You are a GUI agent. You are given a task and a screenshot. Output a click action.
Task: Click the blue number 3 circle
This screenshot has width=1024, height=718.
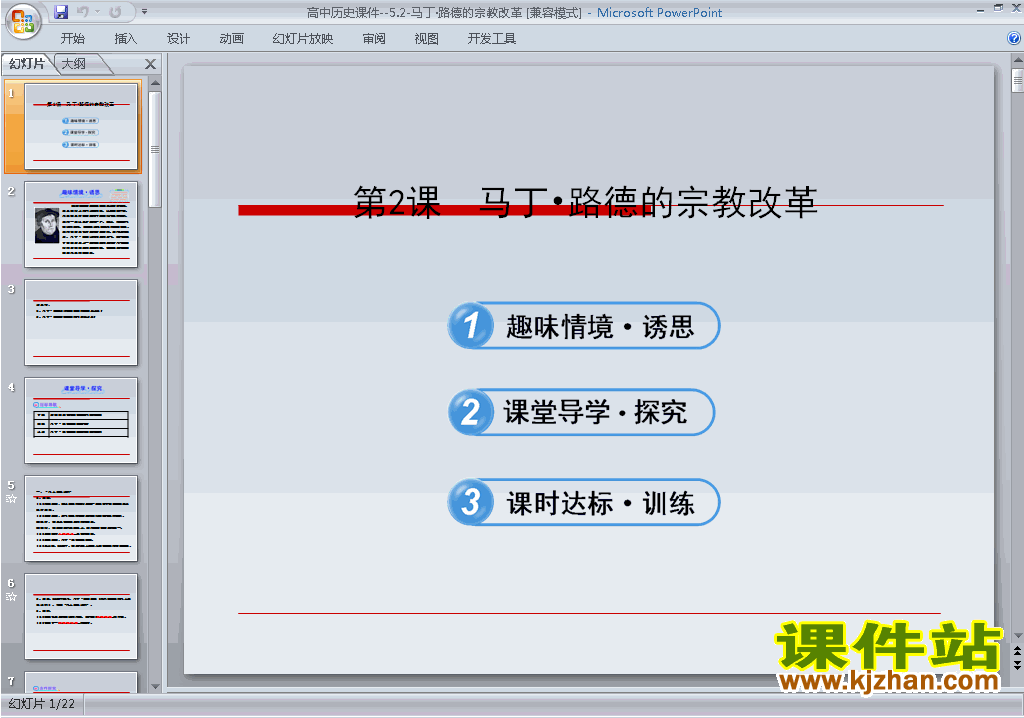pos(471,502)
